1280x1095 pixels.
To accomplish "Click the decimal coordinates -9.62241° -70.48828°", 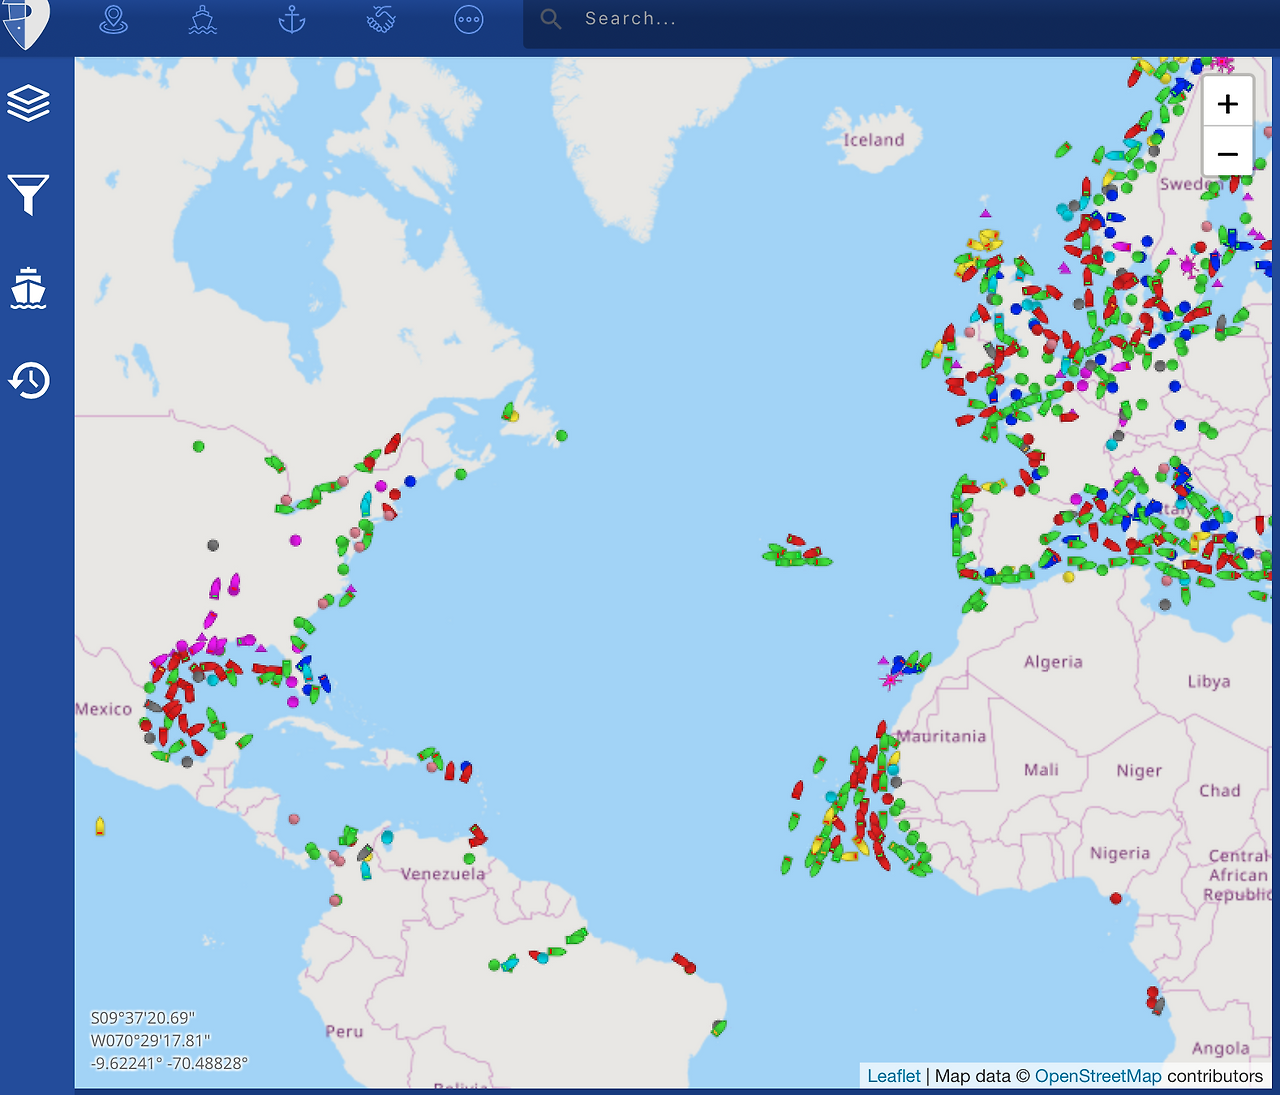I will 169,1063.
